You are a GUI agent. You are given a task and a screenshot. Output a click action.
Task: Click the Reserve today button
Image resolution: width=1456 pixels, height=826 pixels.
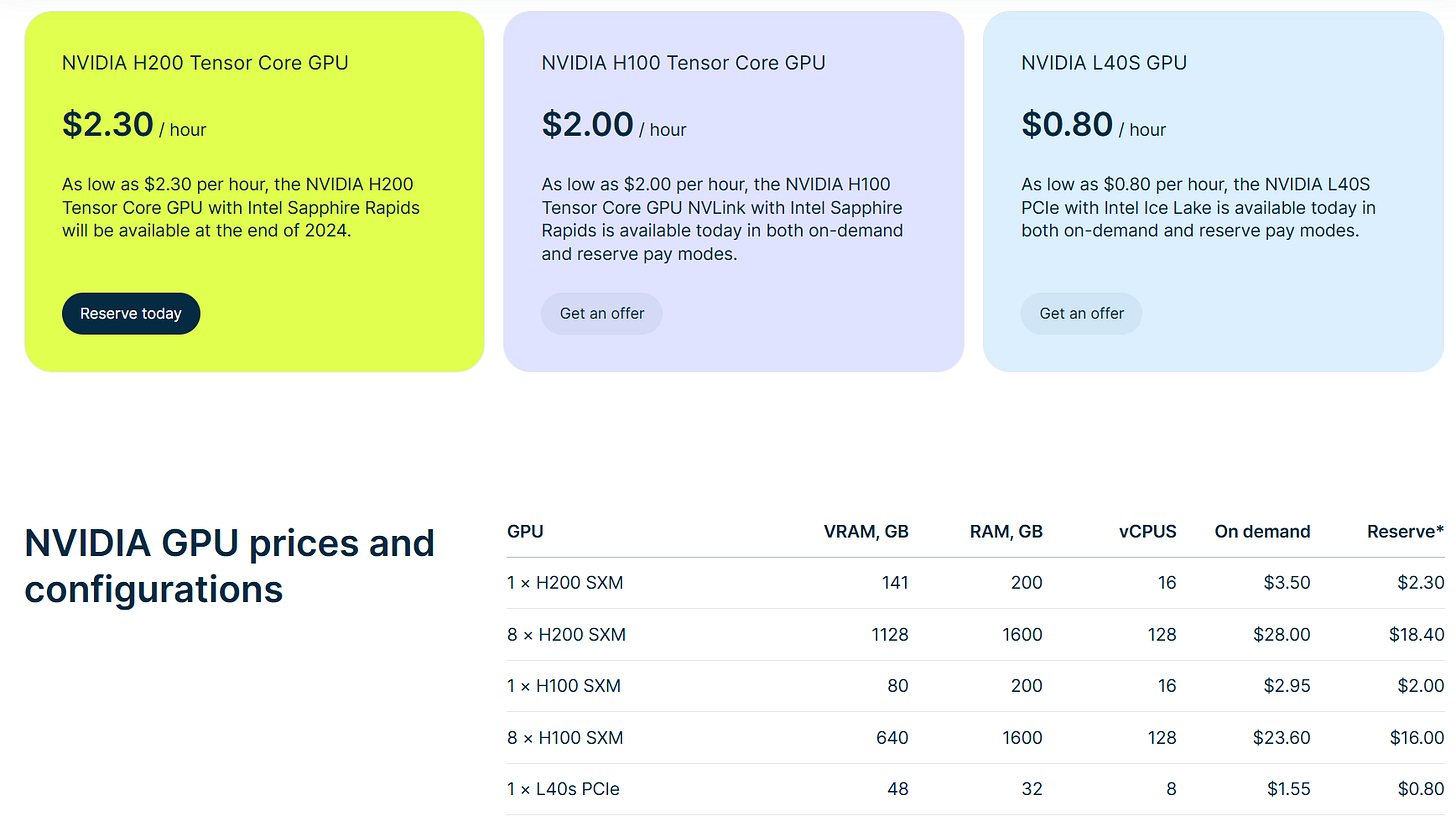131,314
